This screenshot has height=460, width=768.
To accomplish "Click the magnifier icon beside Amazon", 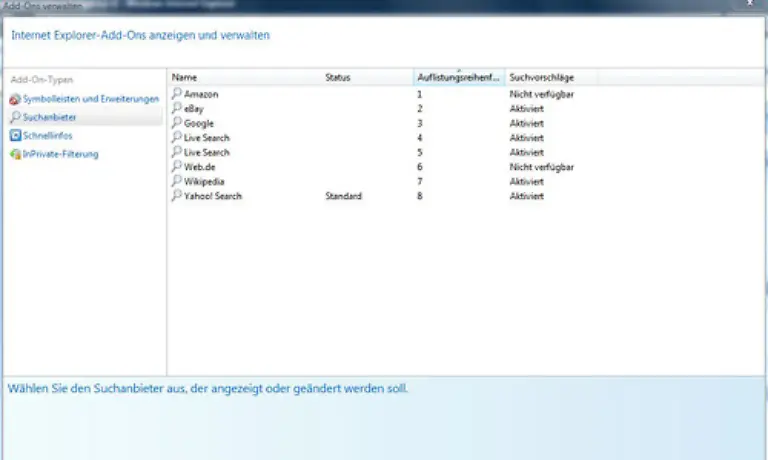I will coord(177,93).
